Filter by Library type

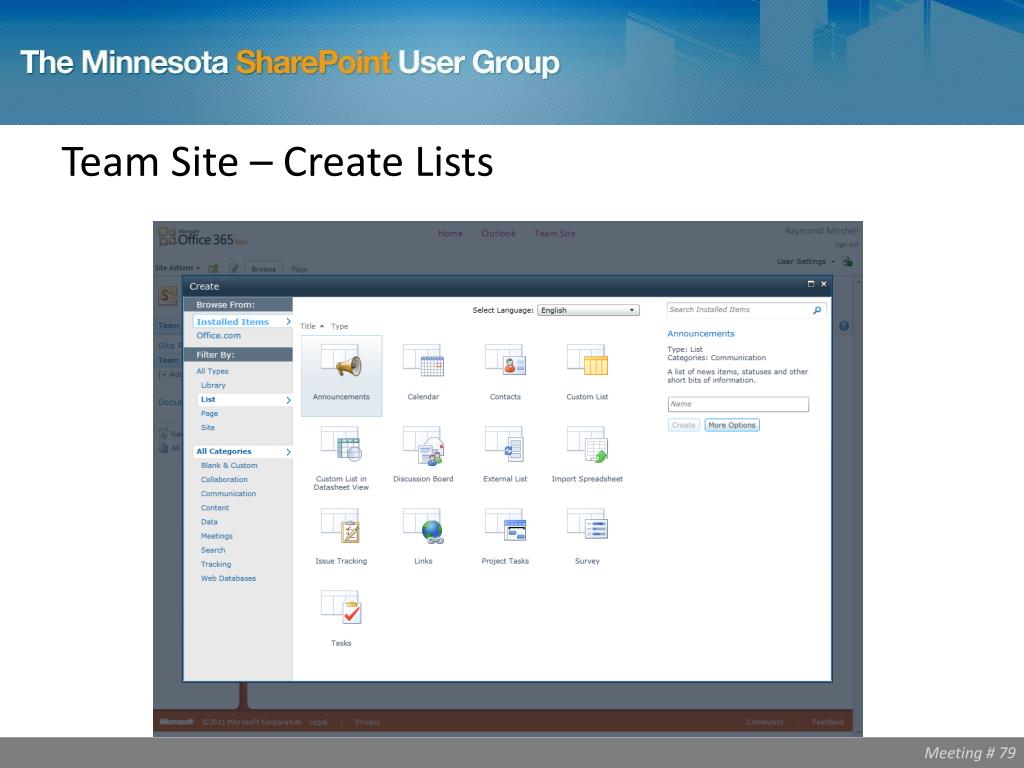coord(214,385)
